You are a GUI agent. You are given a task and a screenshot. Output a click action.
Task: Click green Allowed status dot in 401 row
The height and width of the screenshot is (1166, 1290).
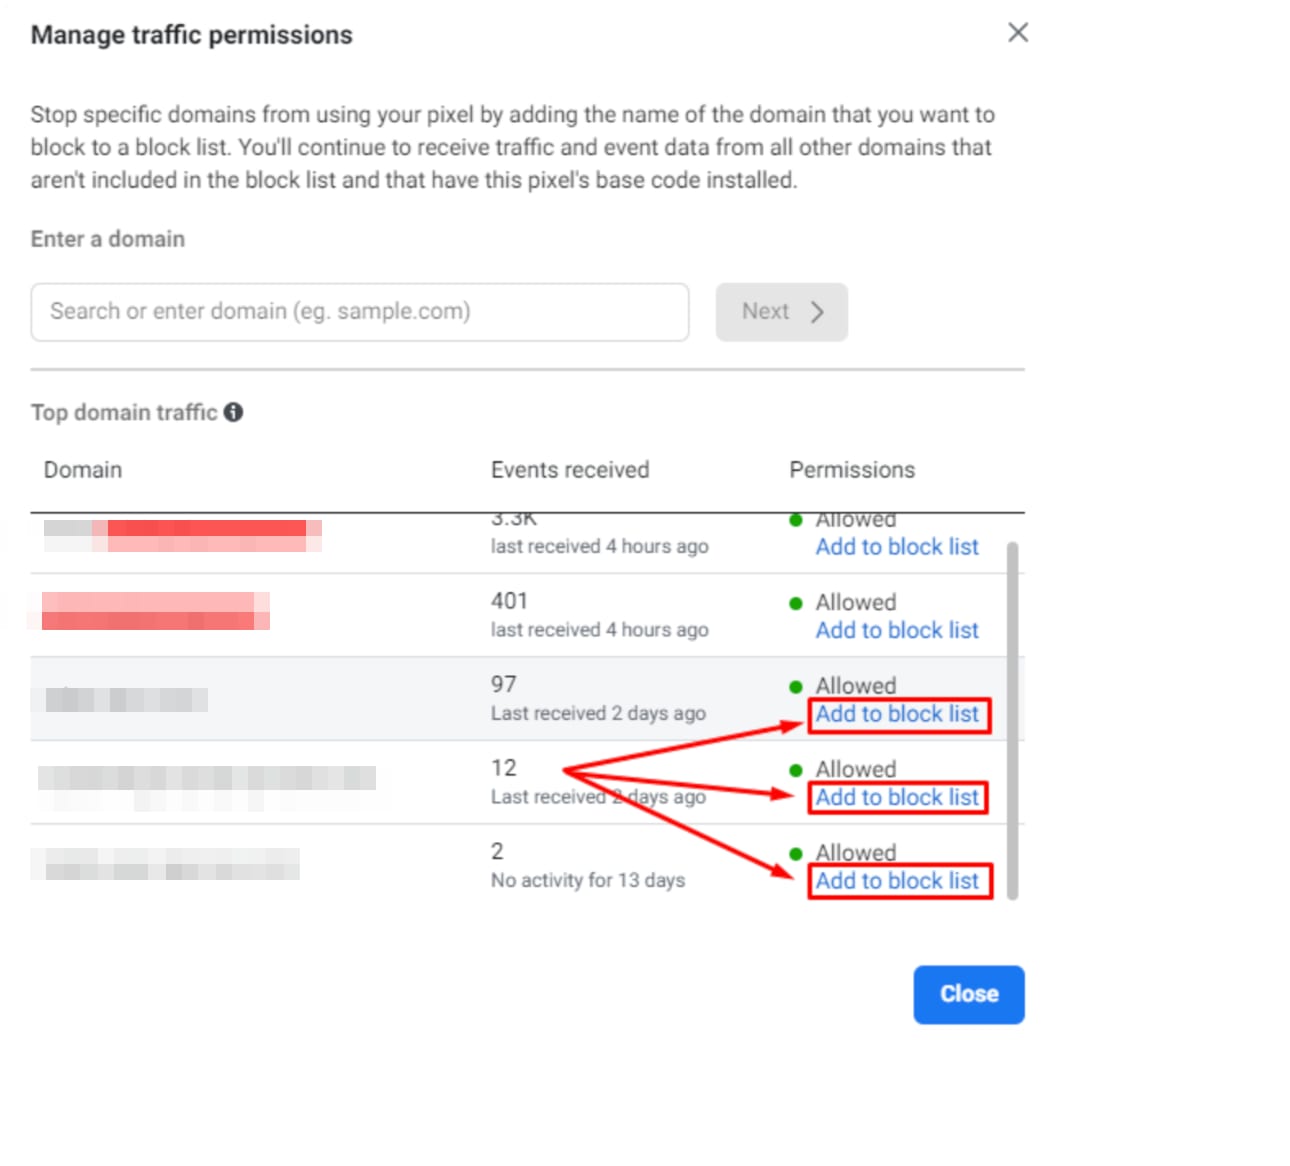[x=796, y=603]
